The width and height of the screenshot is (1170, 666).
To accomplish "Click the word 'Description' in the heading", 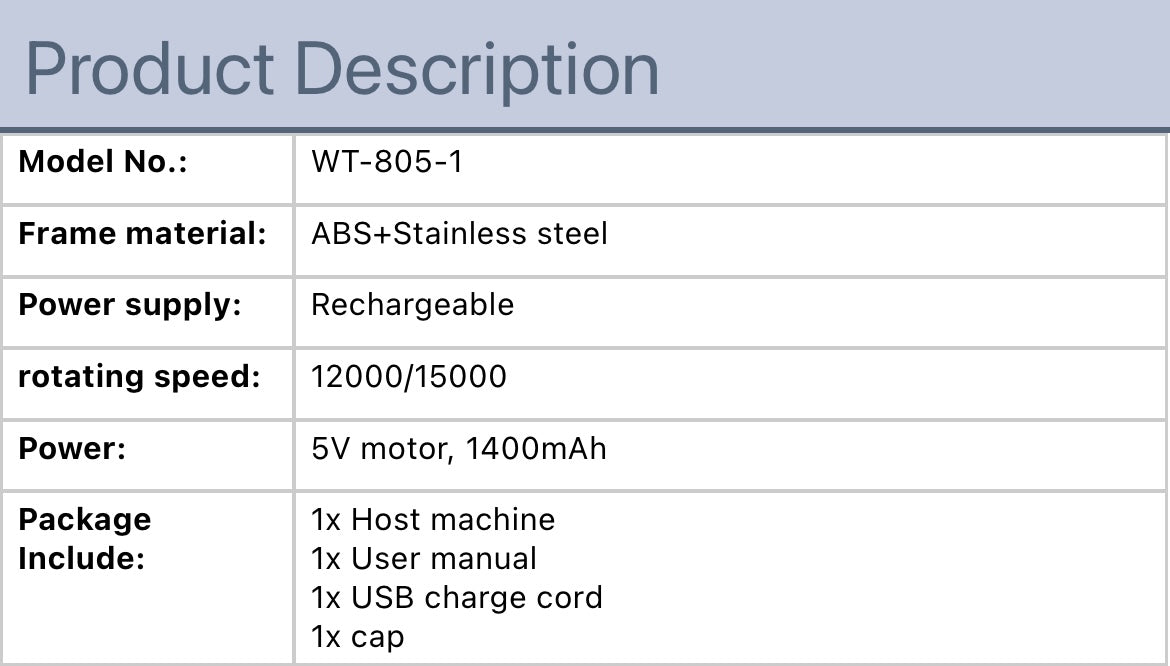I will pyautogui.click(x=478, y=69).
